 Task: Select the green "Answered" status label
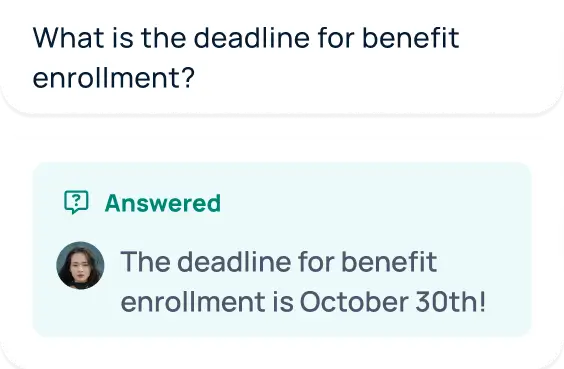[x=163, y=203]
